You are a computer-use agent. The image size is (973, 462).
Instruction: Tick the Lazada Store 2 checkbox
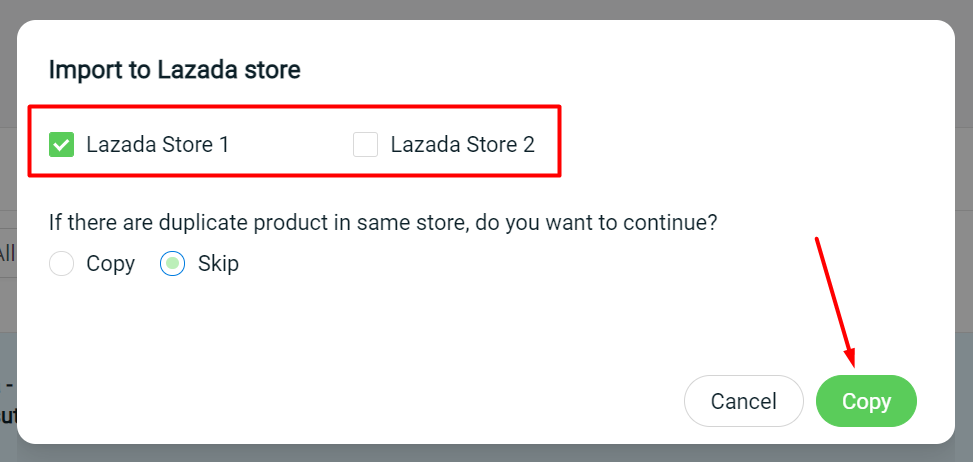coord(365,145)
